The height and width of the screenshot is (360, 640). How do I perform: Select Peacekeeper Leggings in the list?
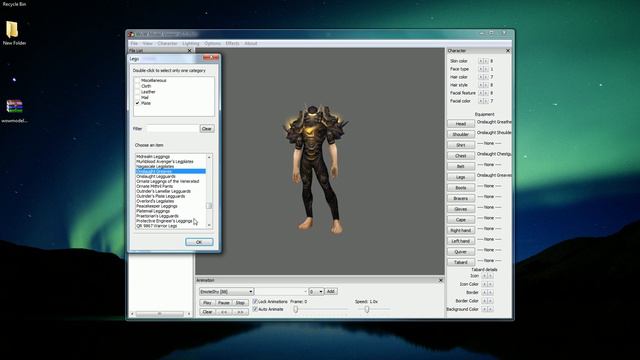[156, 206]
